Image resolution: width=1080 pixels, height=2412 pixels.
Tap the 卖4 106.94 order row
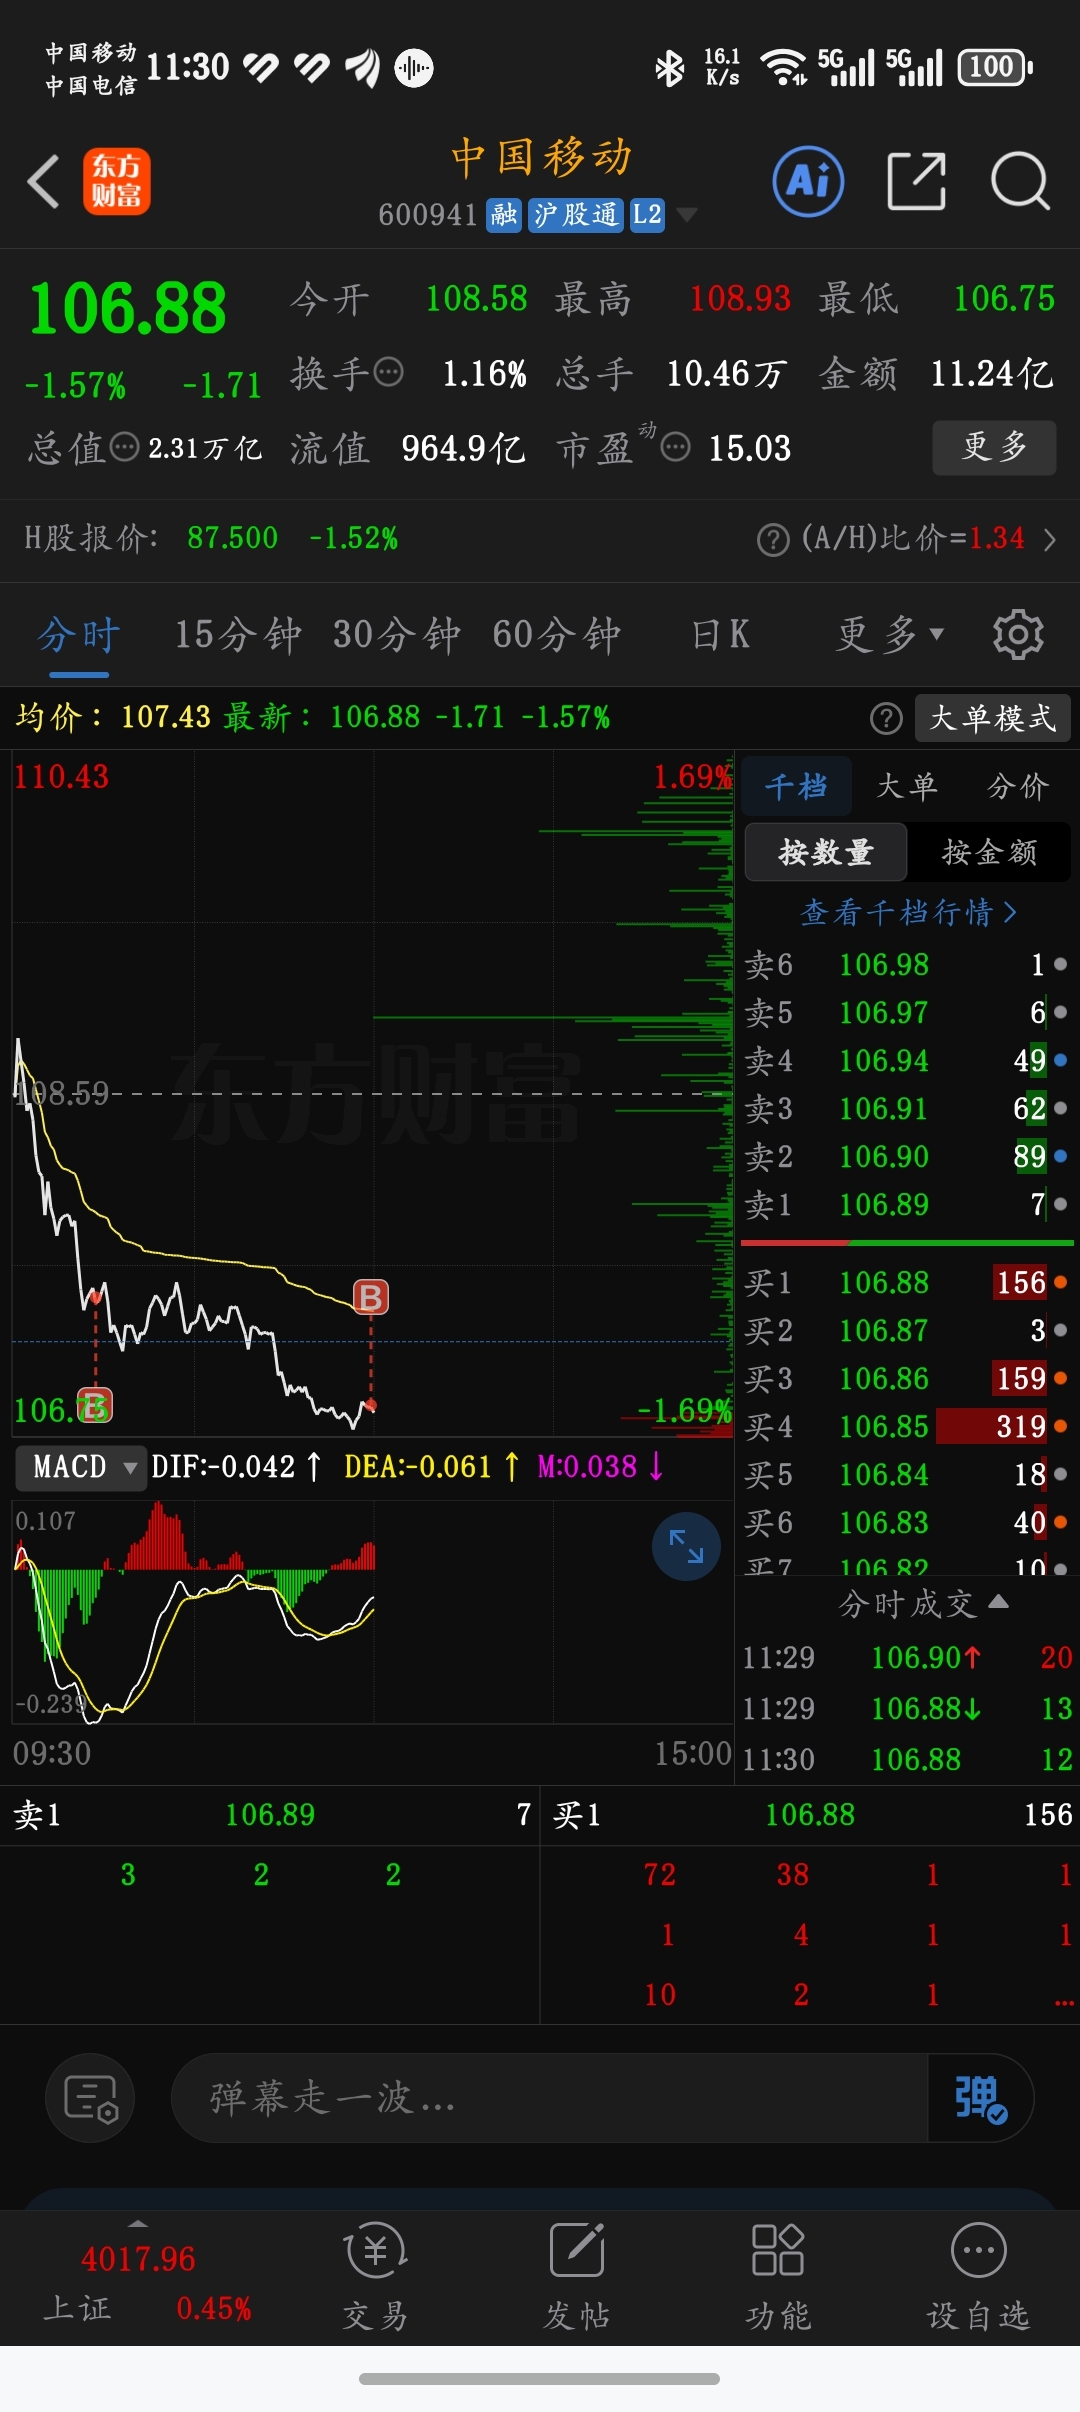pos(906,1060)
